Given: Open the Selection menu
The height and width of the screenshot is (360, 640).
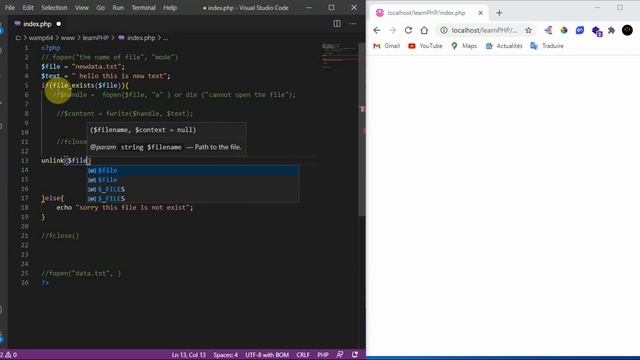Looking at the screenshot, I should (54, 8).
